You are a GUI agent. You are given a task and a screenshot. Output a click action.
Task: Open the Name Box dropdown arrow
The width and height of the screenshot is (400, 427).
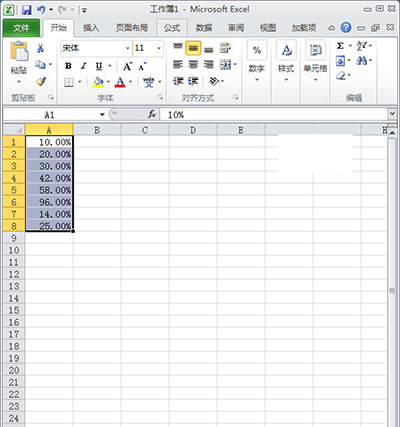[x=102, y=115]
